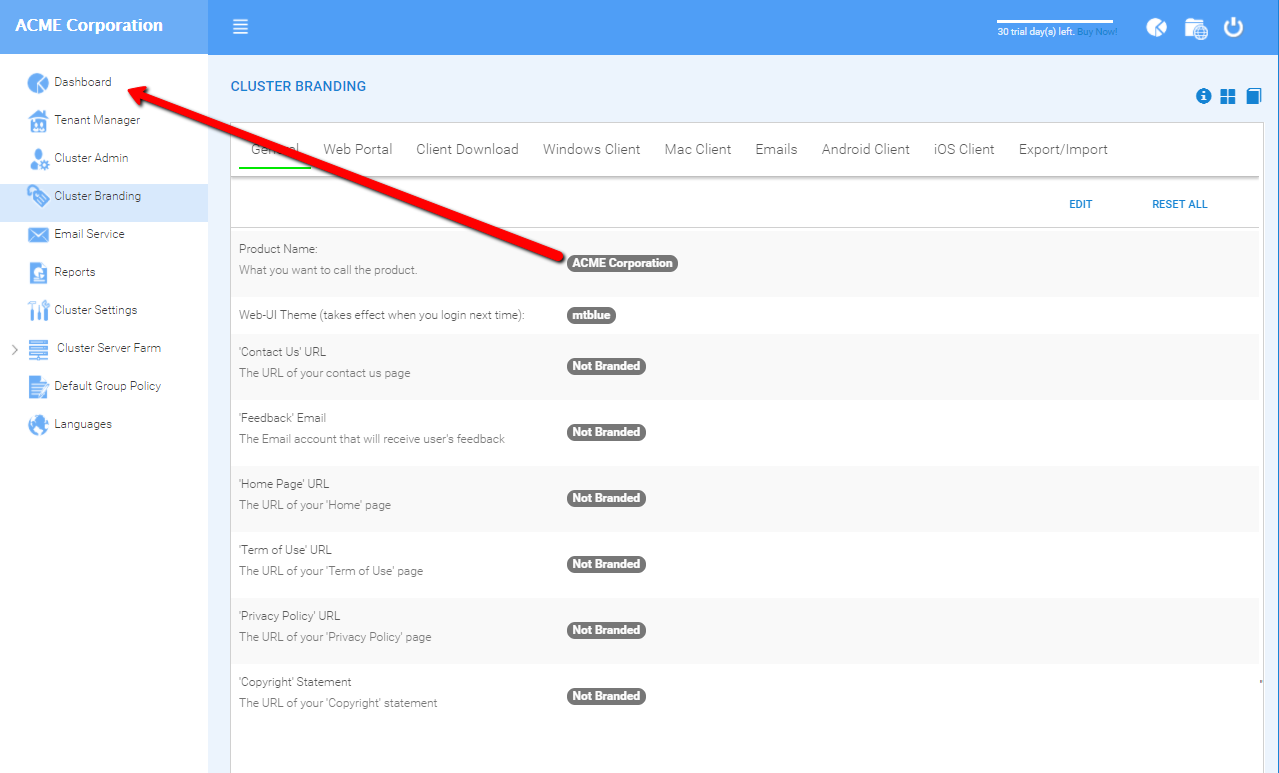This screenshot has height=773, width=1279.
Task: Click the Languages globe icon
Action: coord(38,425)
